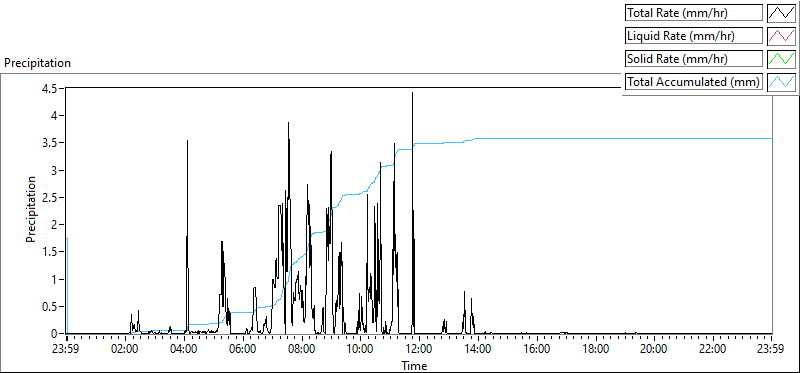
Task: Click the 20:00 time tick label
Action: click(x=654, y=350)
